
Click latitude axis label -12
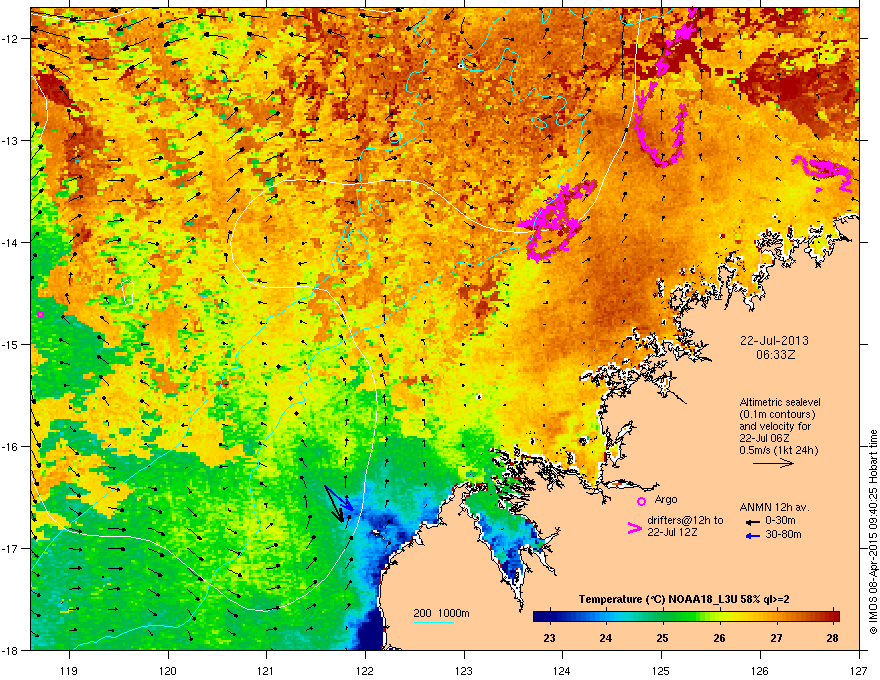(x=11, y=39)
